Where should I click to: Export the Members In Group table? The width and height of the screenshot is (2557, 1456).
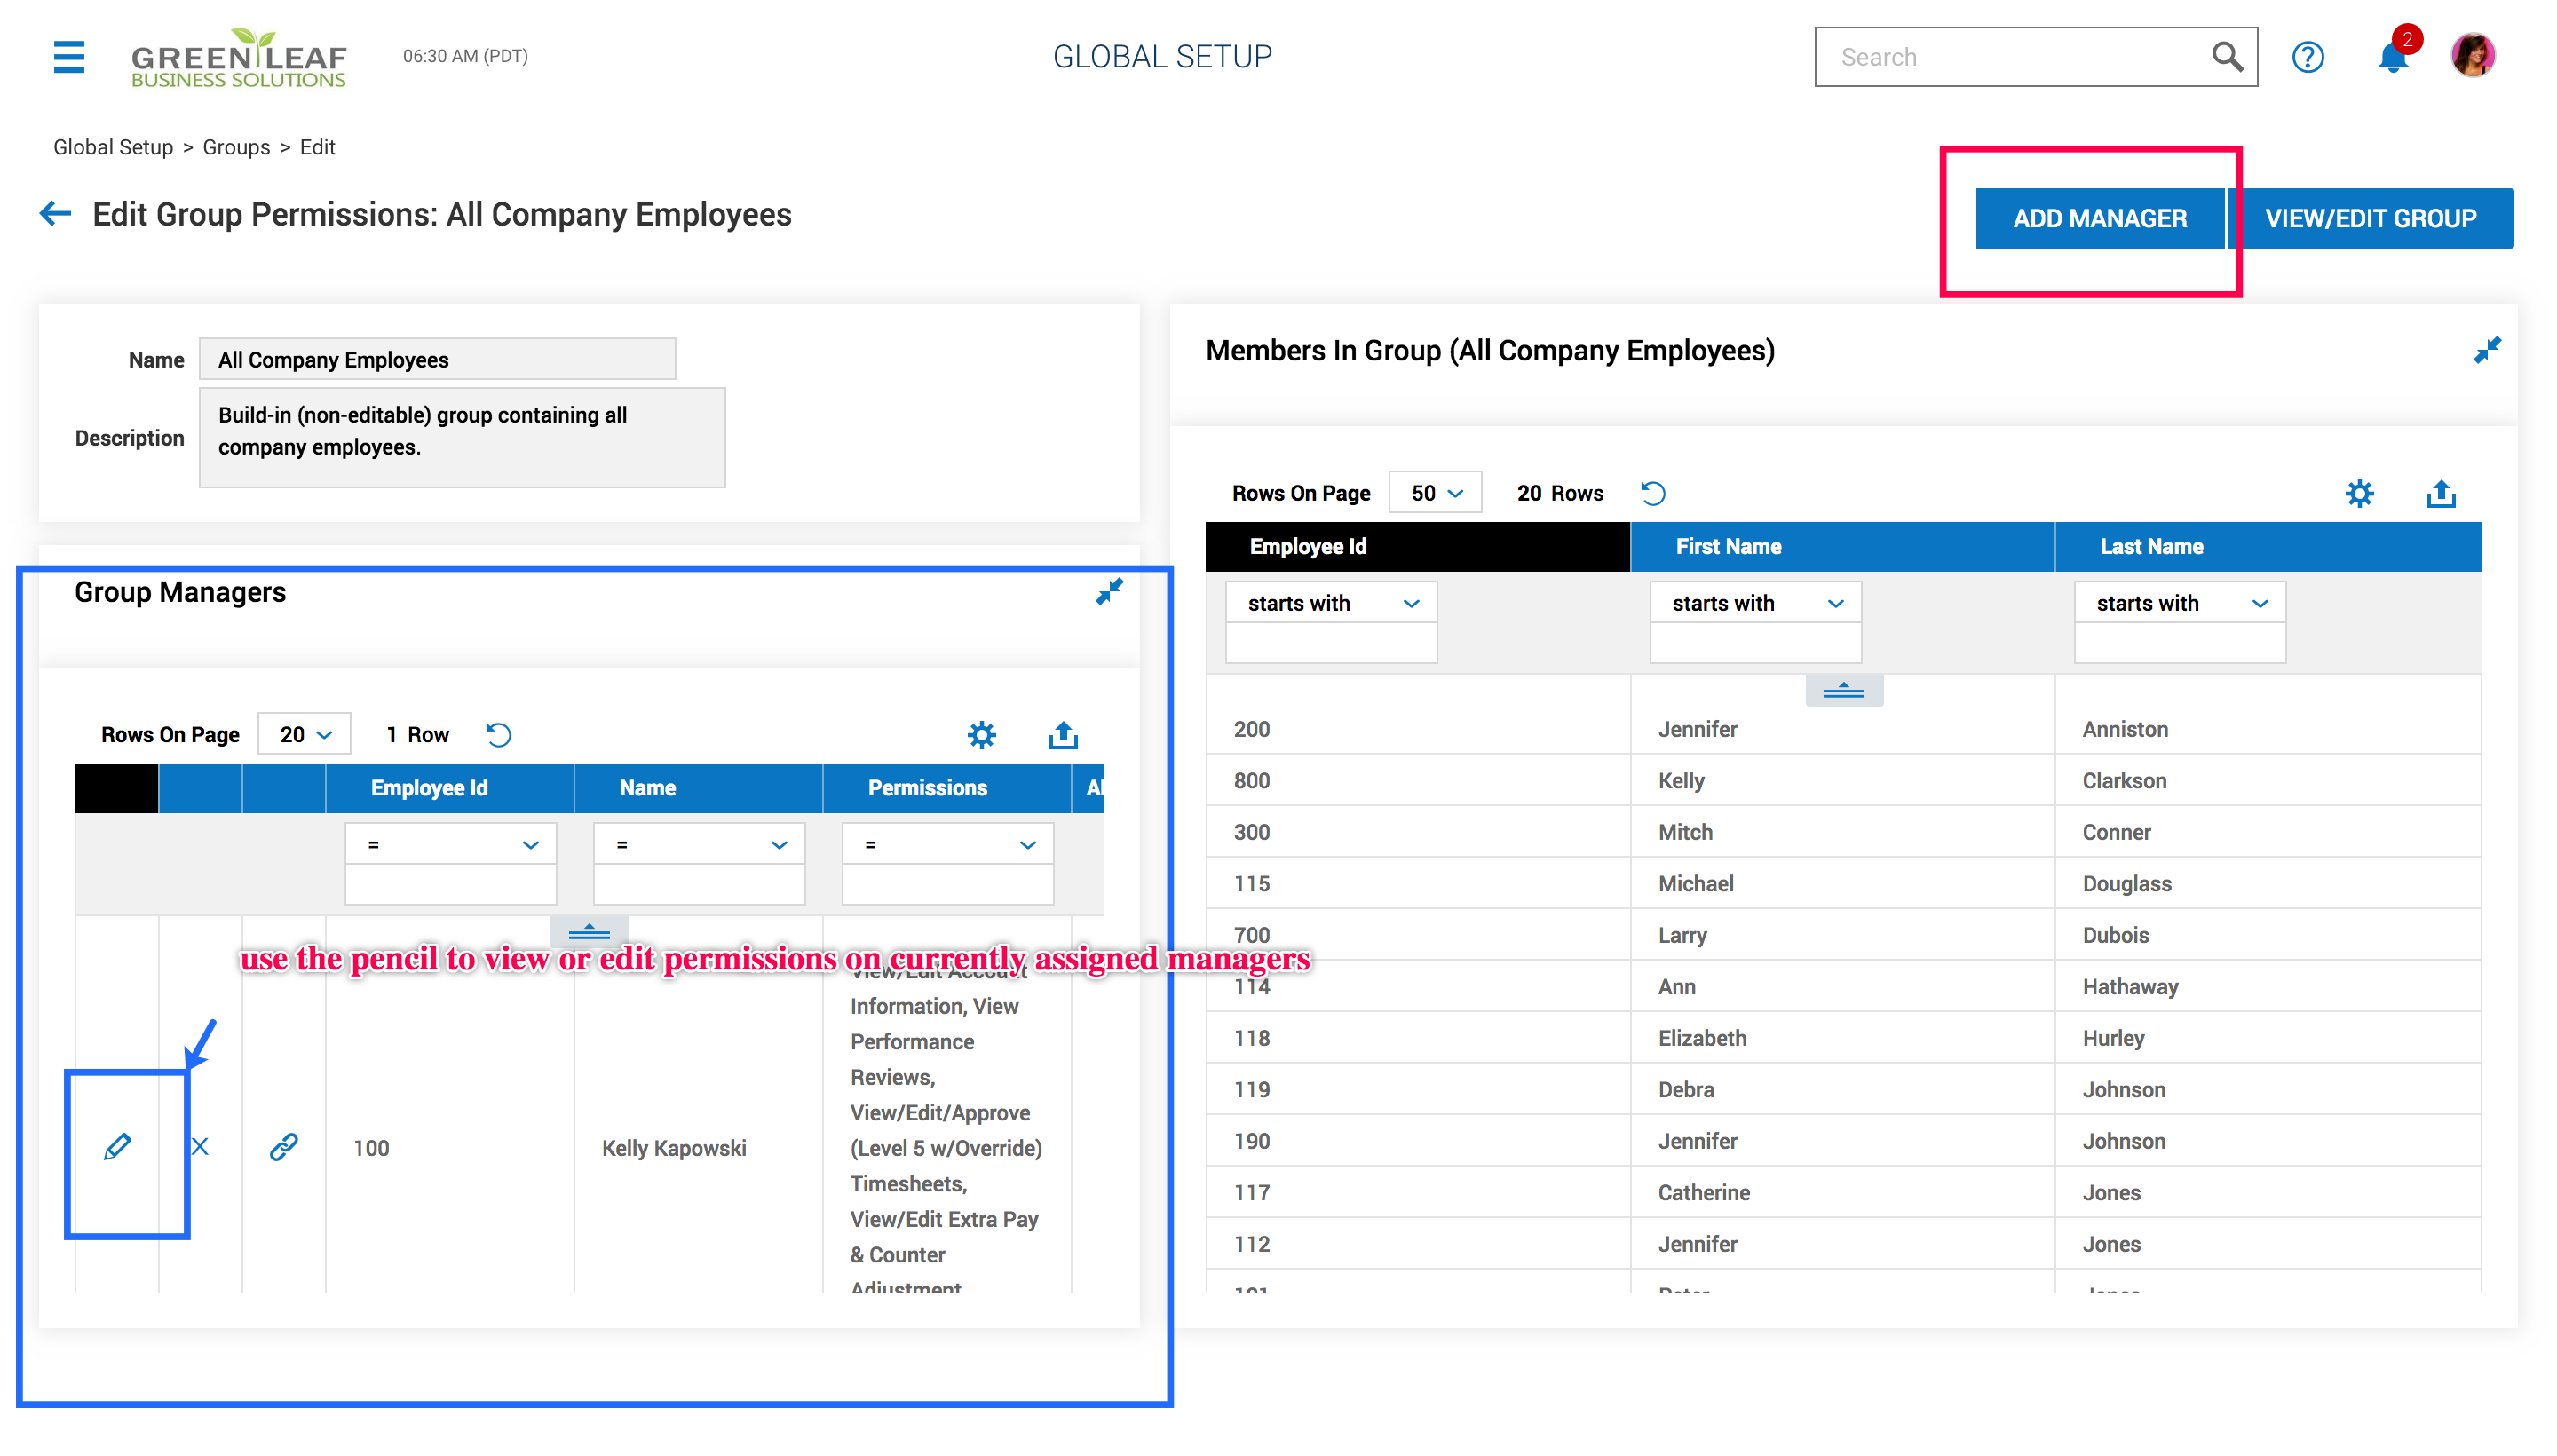(2440, 493)
